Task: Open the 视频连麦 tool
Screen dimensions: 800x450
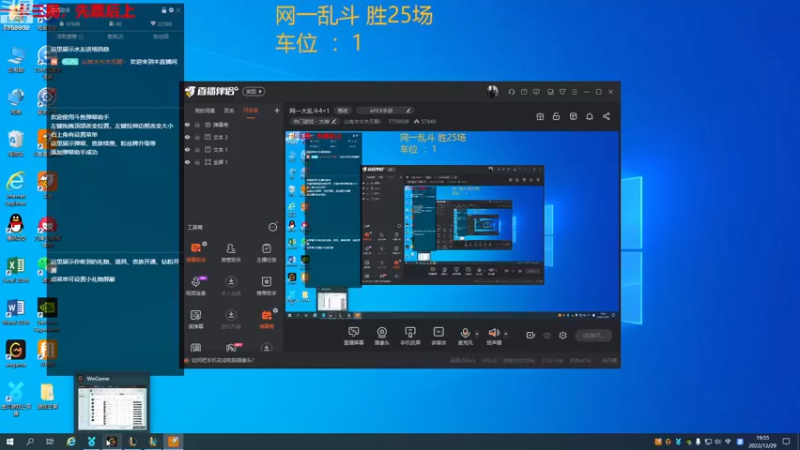Action: (196, 285)
